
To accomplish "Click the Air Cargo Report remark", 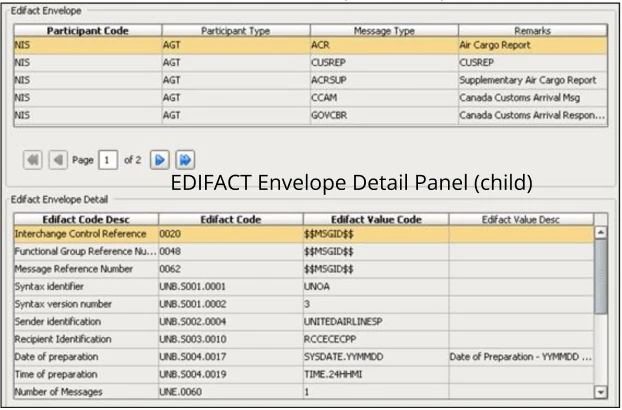I will coord(532,45).
